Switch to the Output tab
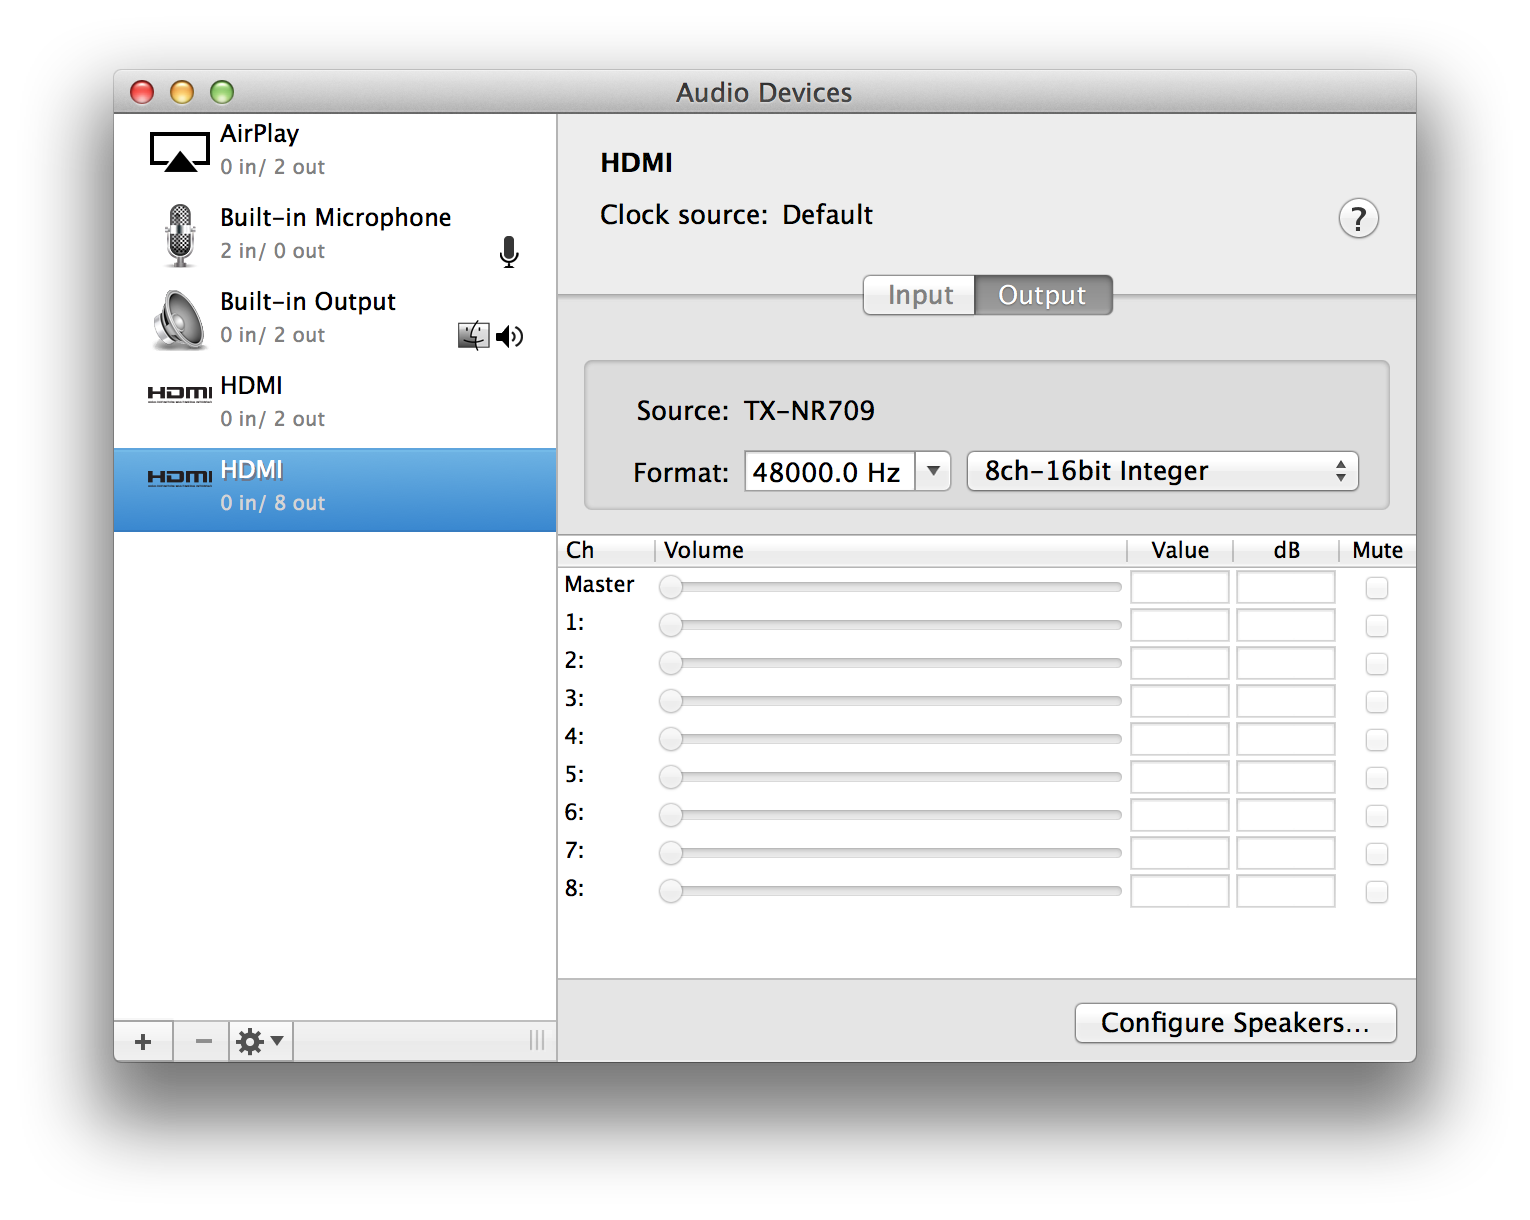This screenshot has height=1220, width=1530. pyautogui.click(x=1043, y=295)
